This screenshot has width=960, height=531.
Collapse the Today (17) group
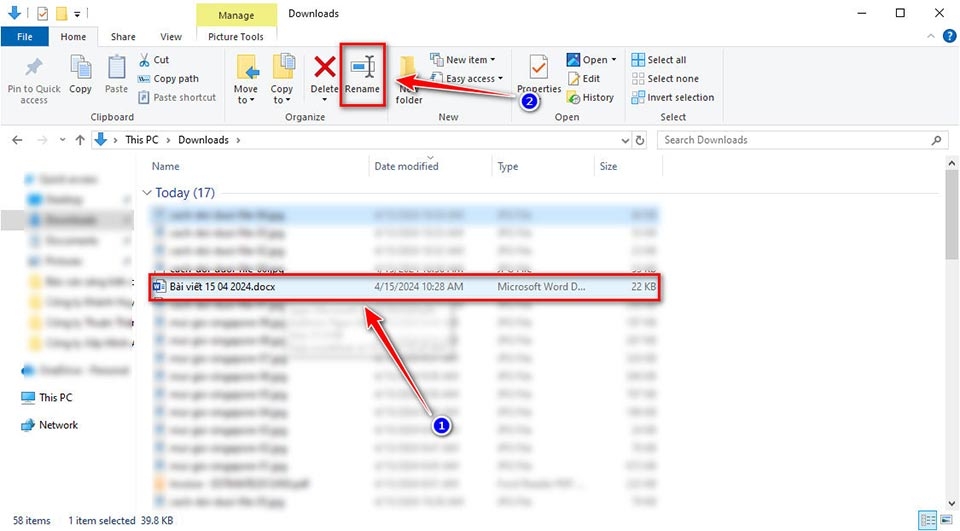point(147,193)
